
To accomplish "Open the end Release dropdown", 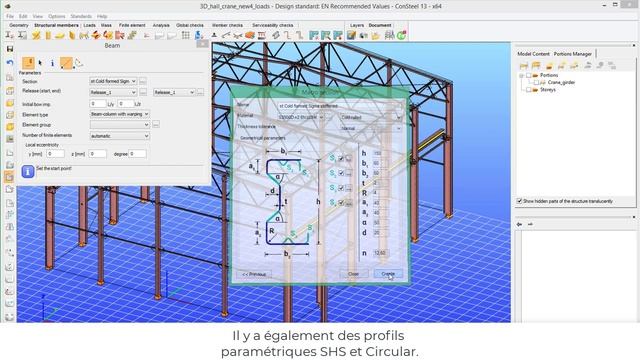I will (174, 92).
